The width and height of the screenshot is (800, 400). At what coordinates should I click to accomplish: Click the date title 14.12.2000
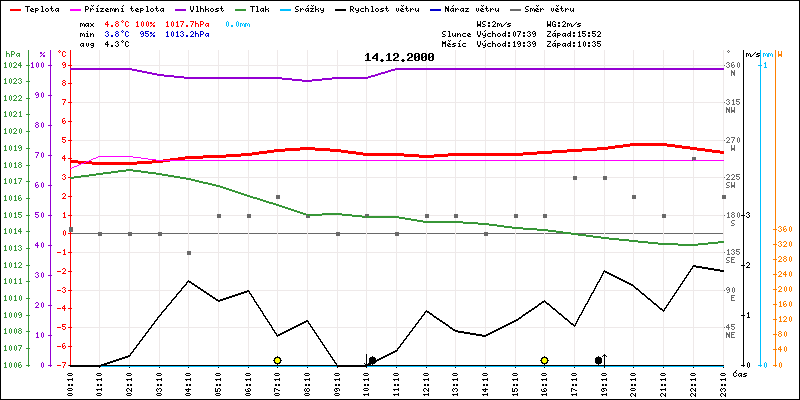coord(399,58)
